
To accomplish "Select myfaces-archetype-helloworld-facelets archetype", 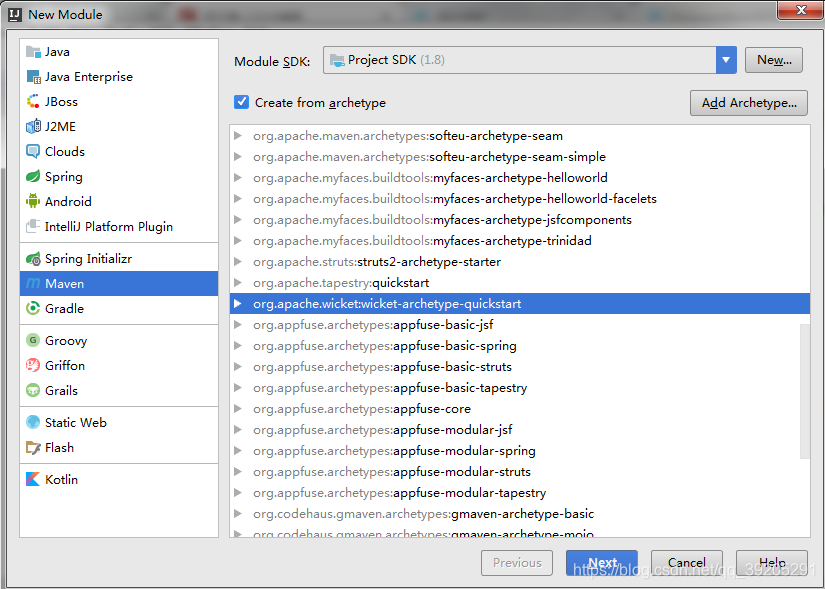I will (520, 198).
